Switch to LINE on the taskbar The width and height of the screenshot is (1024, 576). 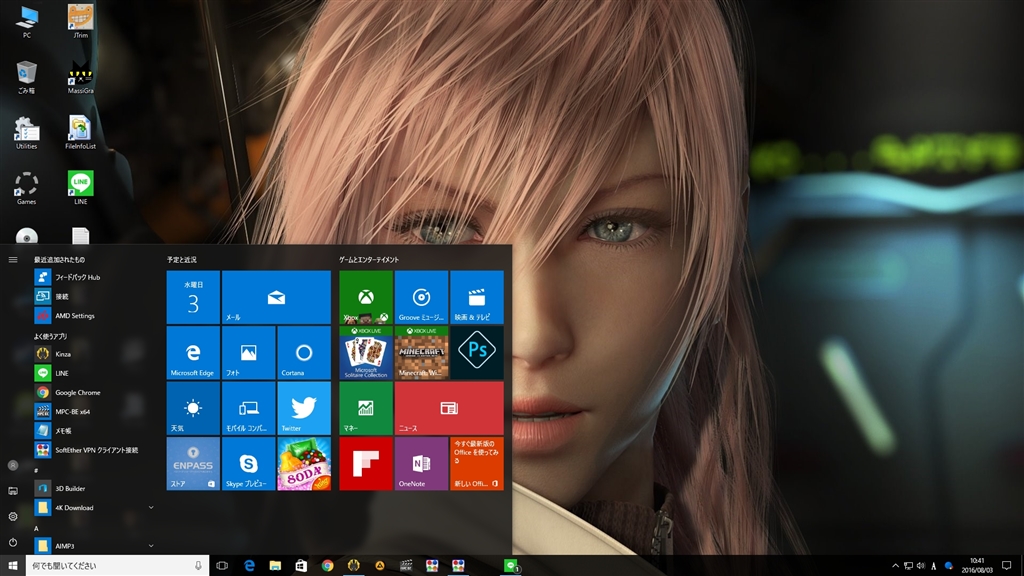coord(511,566)
